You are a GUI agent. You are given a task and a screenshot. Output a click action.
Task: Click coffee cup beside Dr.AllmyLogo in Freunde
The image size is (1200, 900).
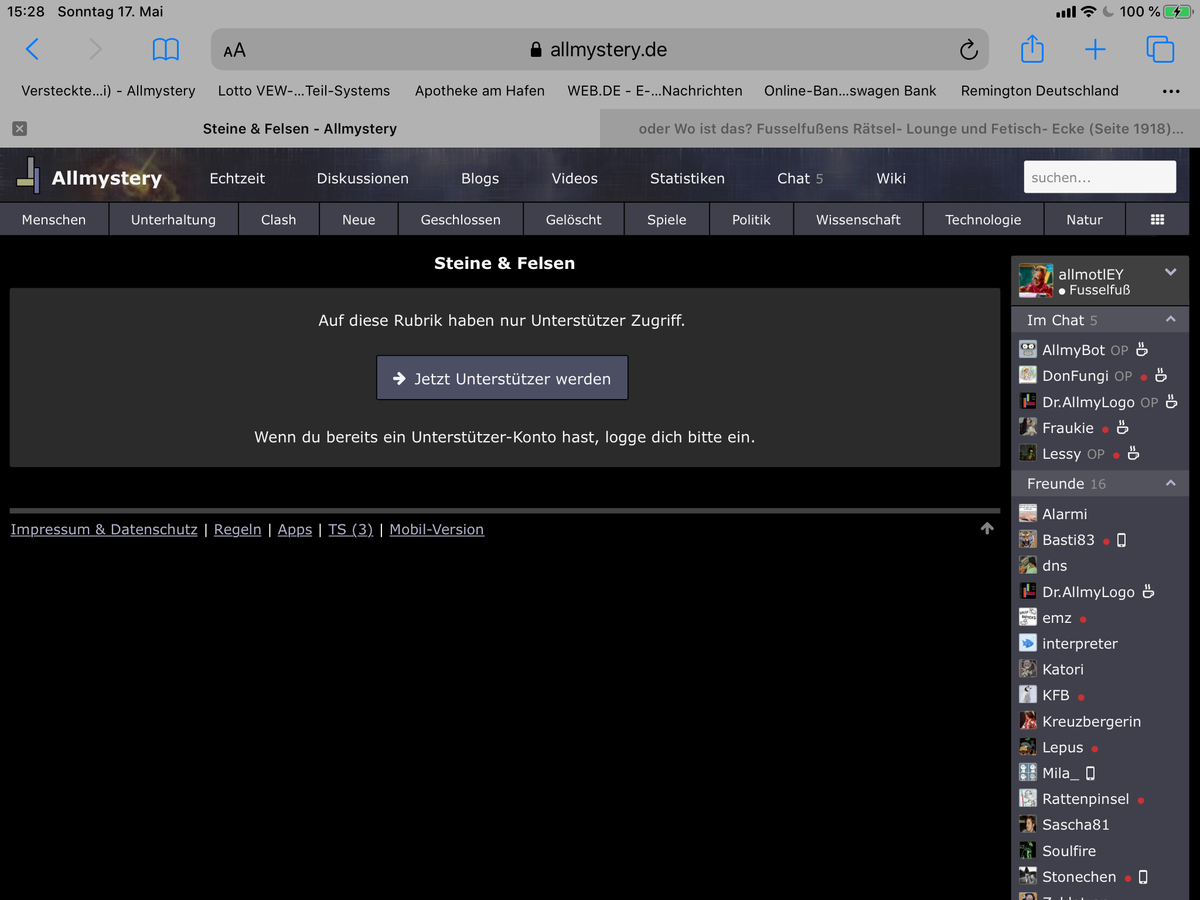click(1148, 592)
